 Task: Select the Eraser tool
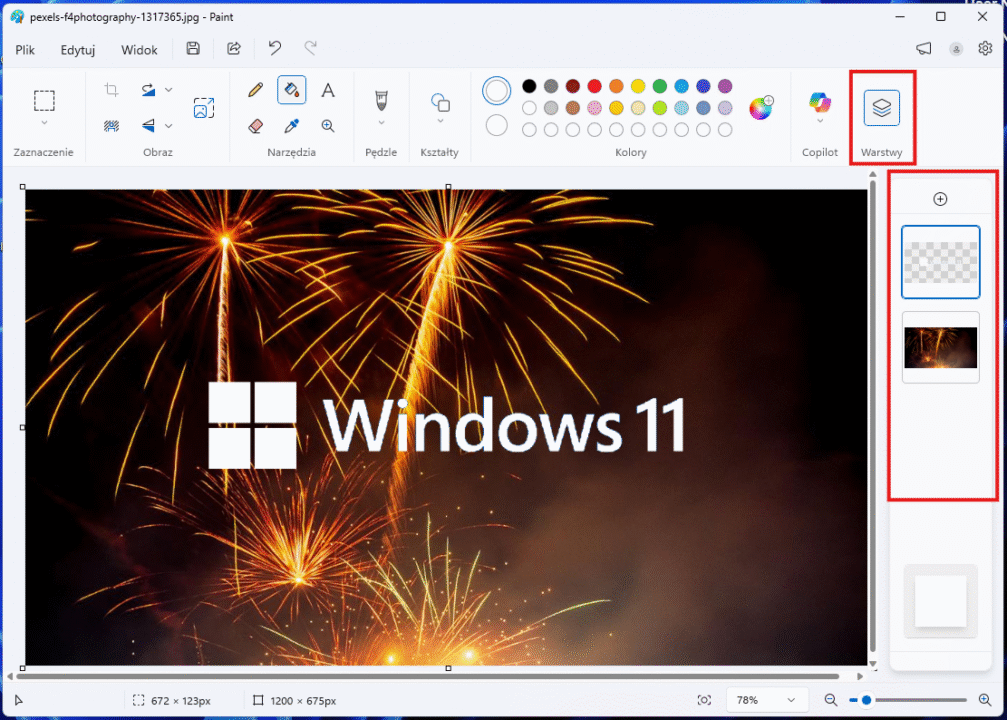click(x=255, y=126)
